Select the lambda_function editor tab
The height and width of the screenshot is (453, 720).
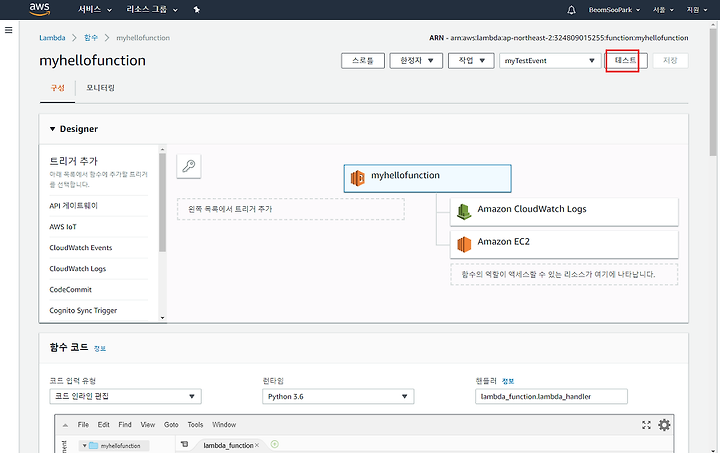pyautogui.click(x=228, y=445)
